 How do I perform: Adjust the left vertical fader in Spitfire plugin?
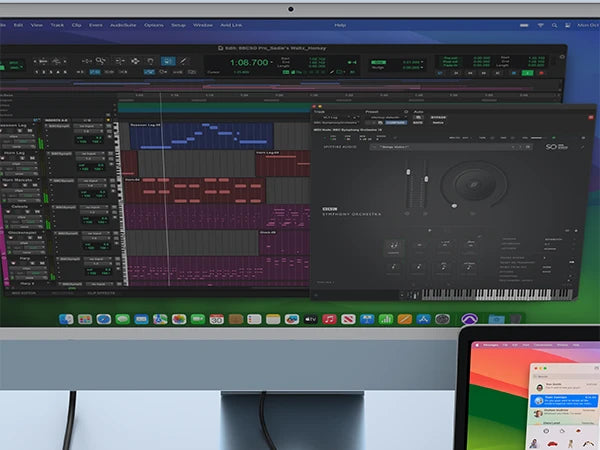pyautogui.click(x=408, y=172)
